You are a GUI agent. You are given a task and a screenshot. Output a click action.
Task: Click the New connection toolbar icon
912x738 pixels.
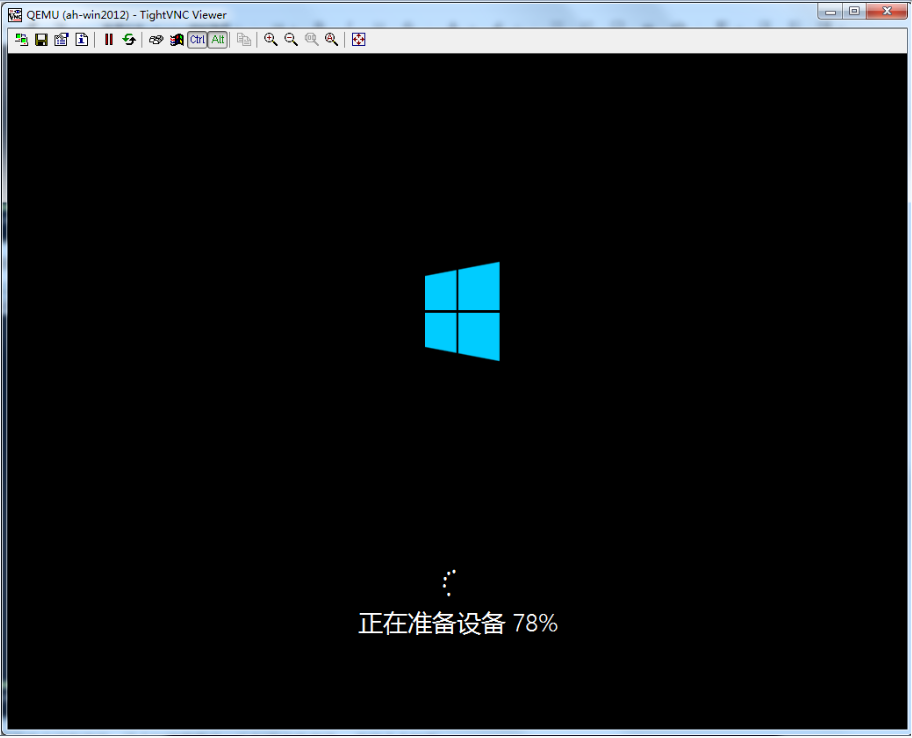tap(21, 40)
